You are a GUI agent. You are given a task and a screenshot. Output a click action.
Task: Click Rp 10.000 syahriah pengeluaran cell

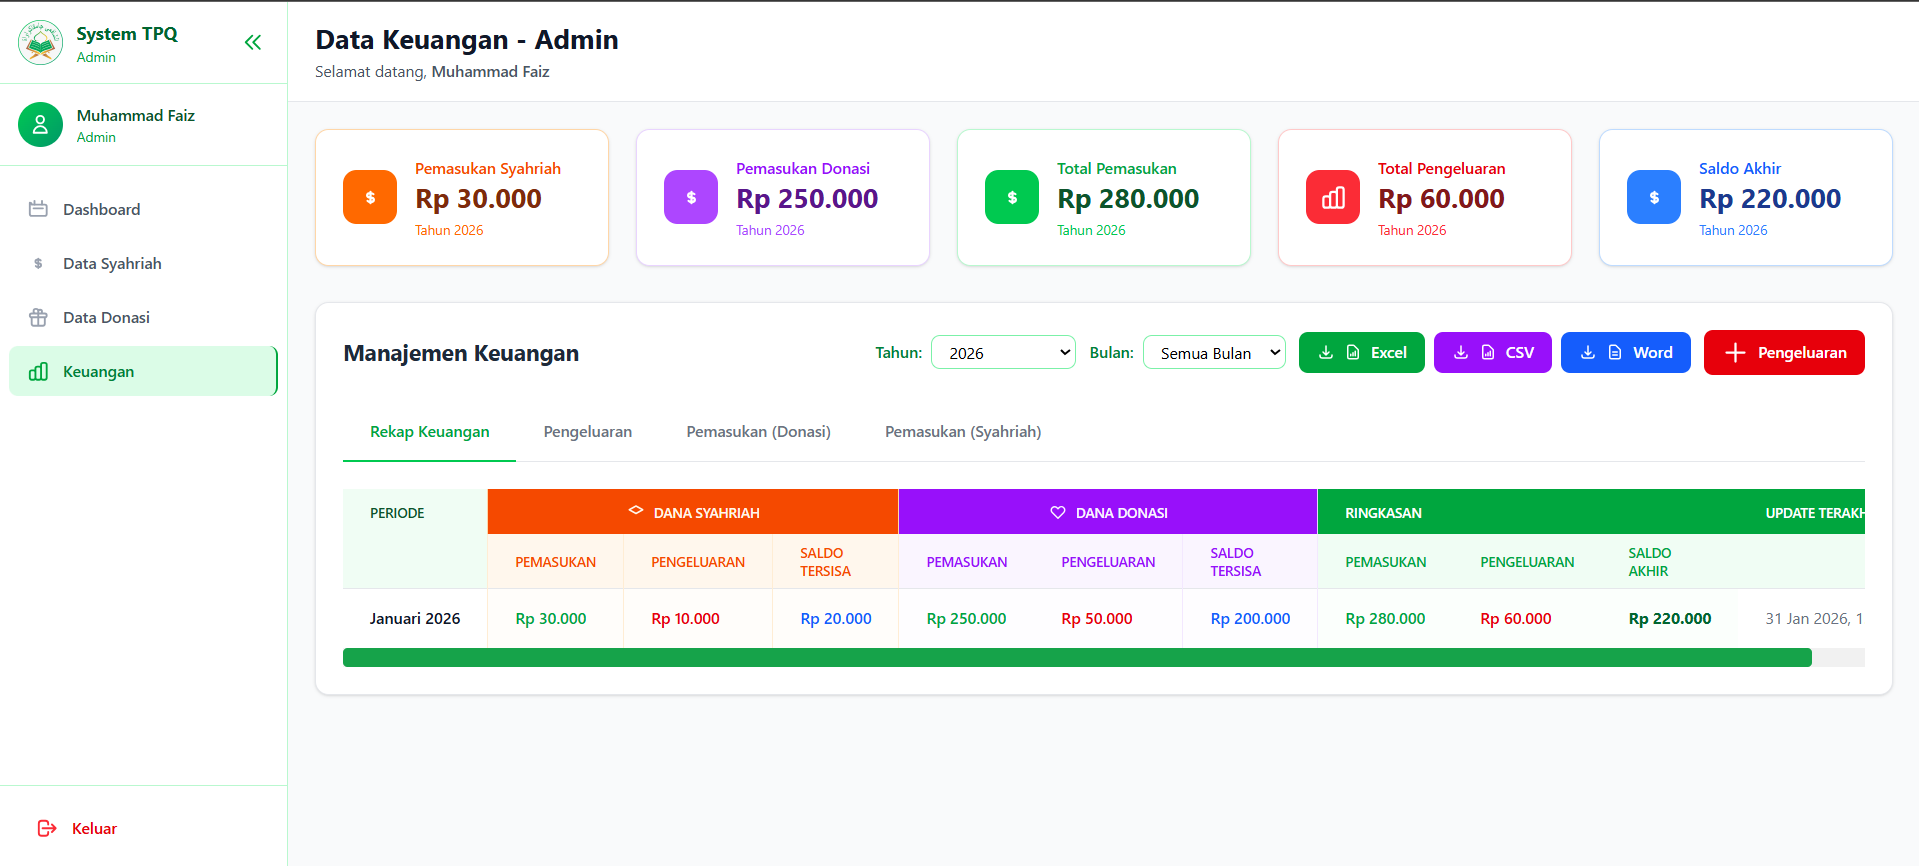coord(697,618)
